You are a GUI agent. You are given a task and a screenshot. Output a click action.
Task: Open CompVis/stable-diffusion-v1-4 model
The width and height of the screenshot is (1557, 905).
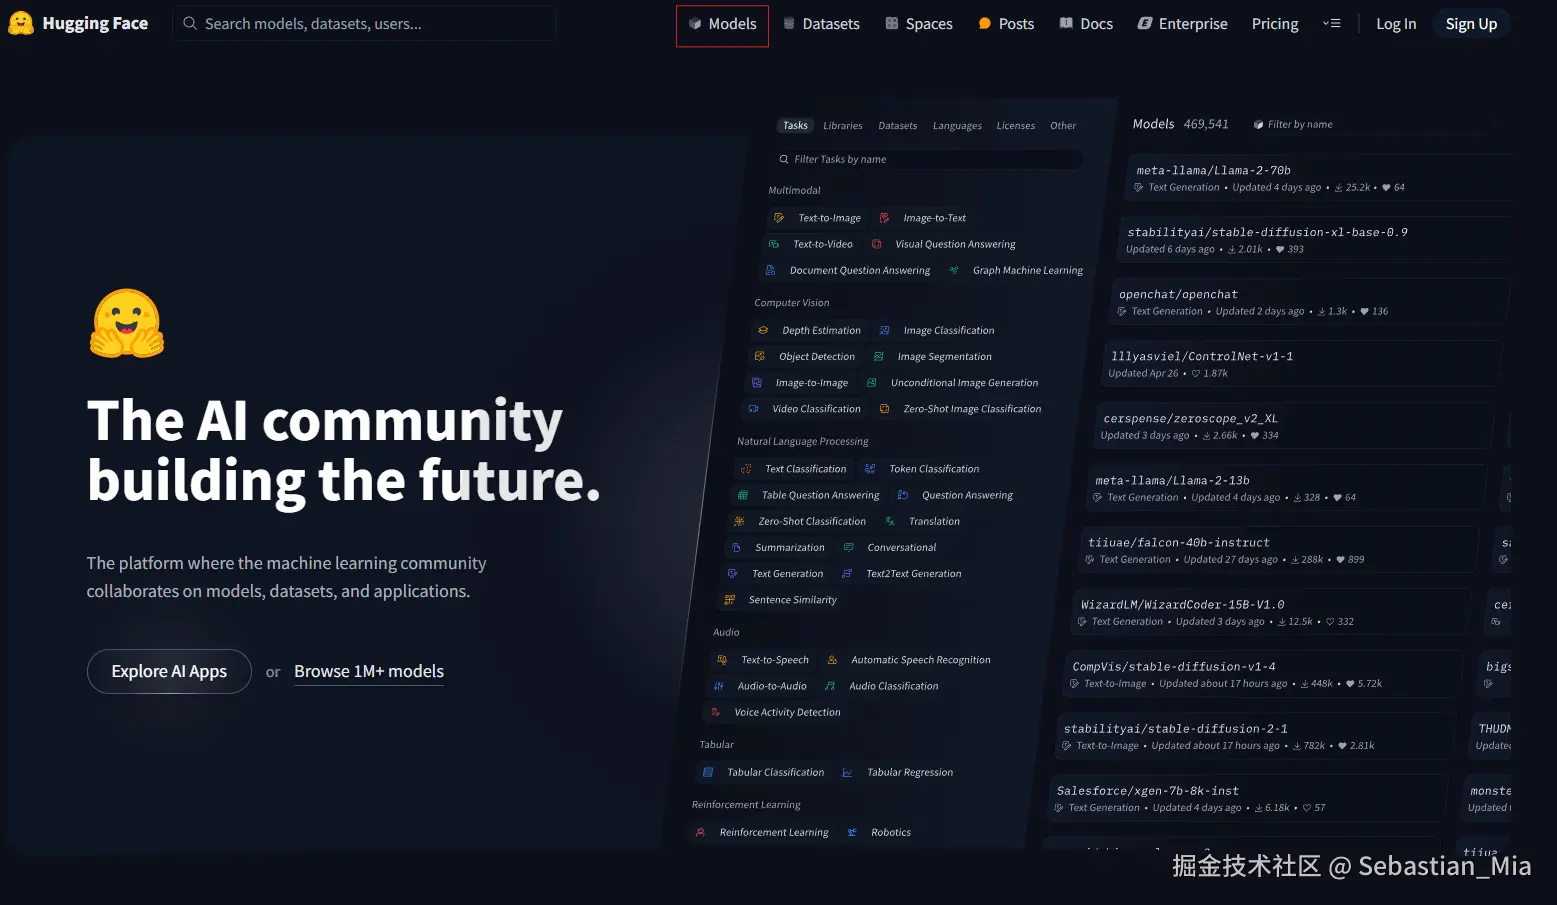1264,674
